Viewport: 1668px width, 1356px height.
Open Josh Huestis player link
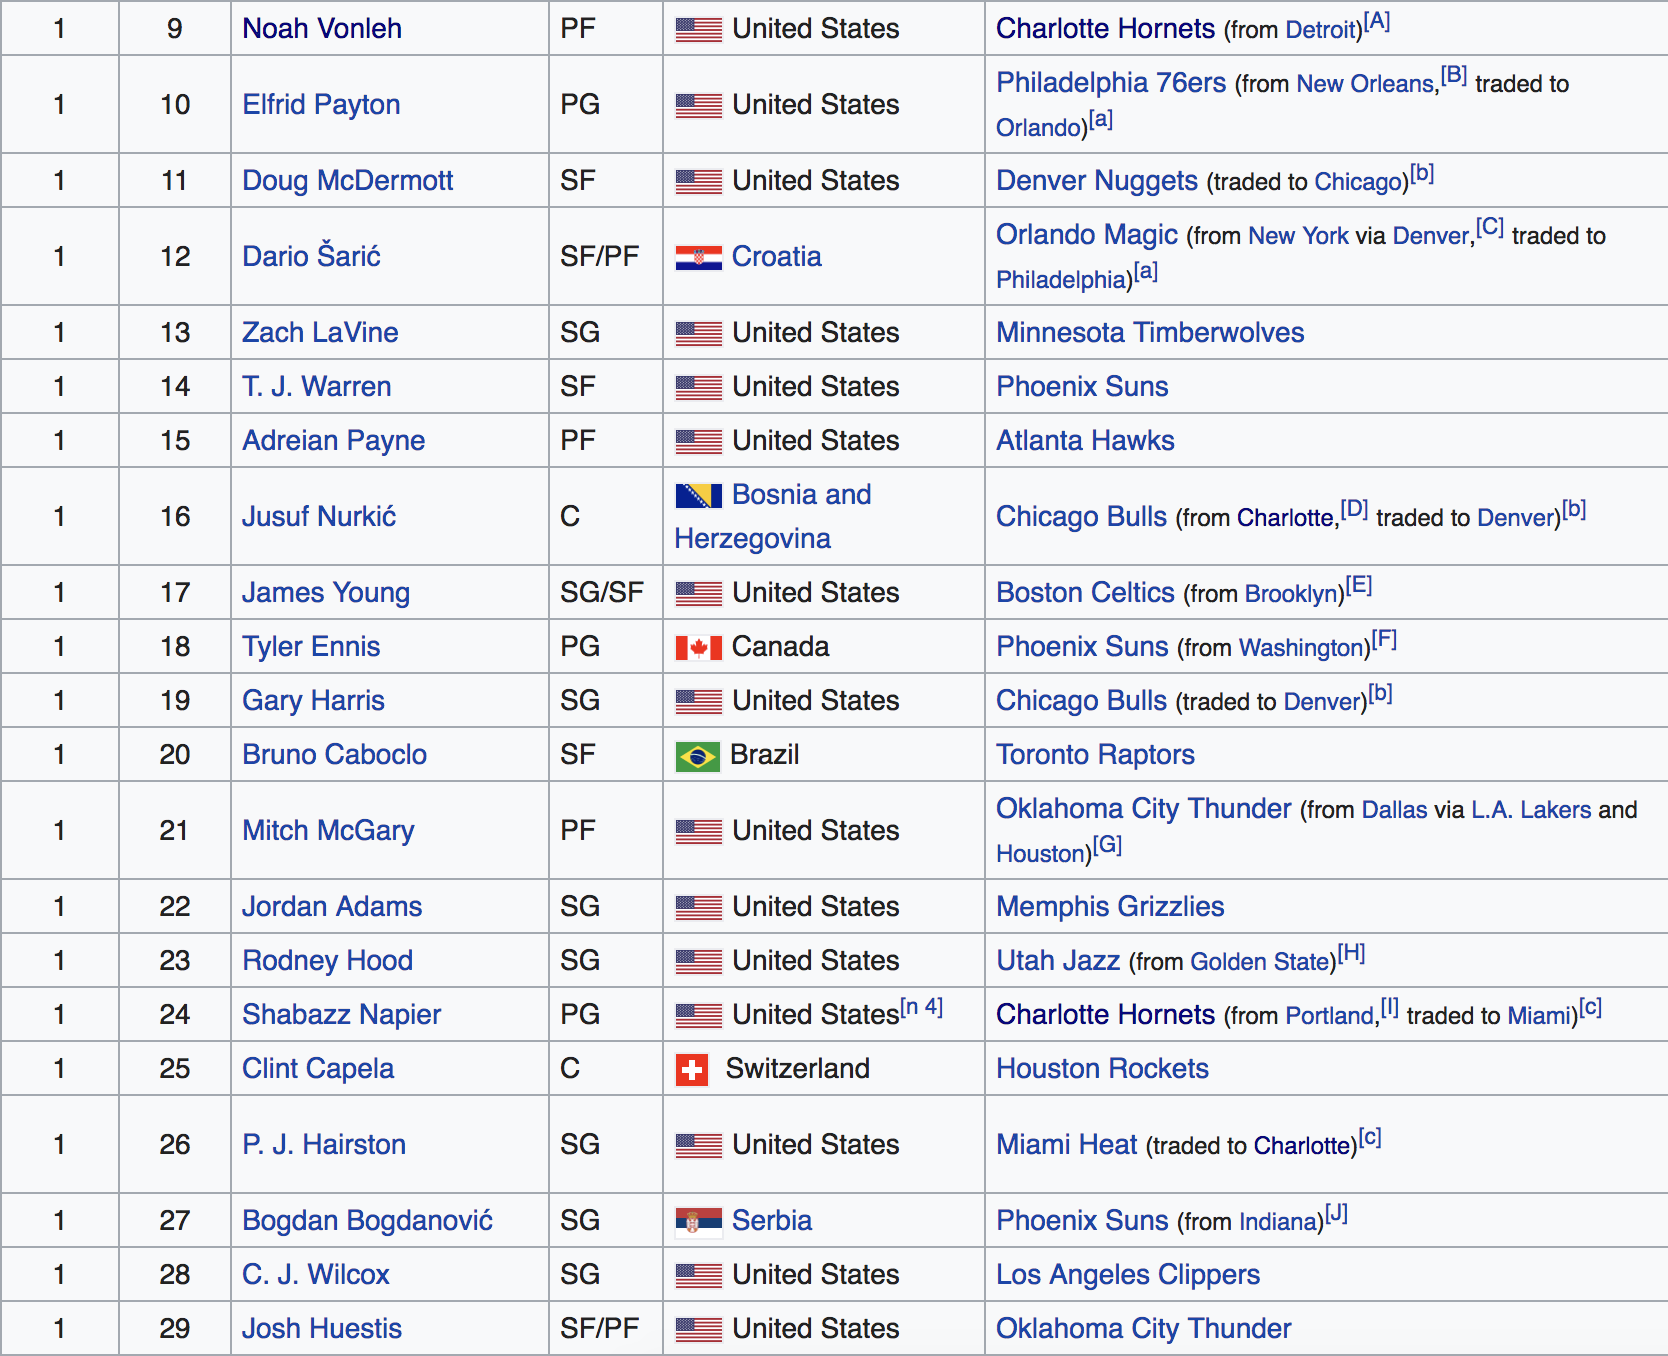pos(322,1328)
